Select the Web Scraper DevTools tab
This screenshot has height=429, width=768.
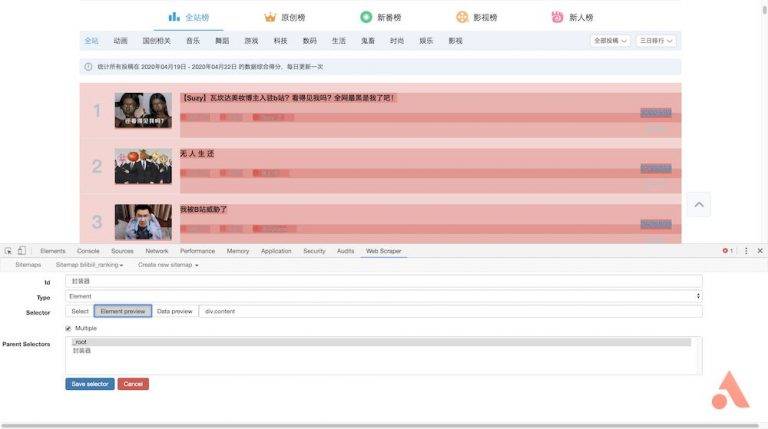click(384, 251)
